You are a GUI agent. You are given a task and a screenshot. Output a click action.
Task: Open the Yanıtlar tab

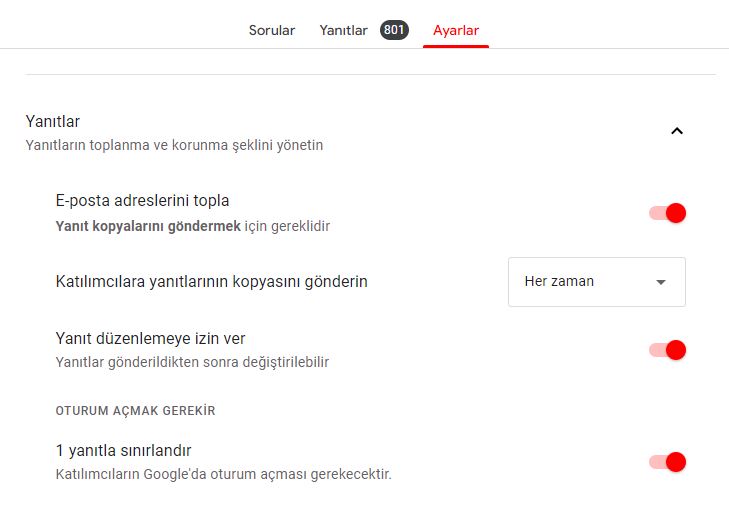coord(343,30)
